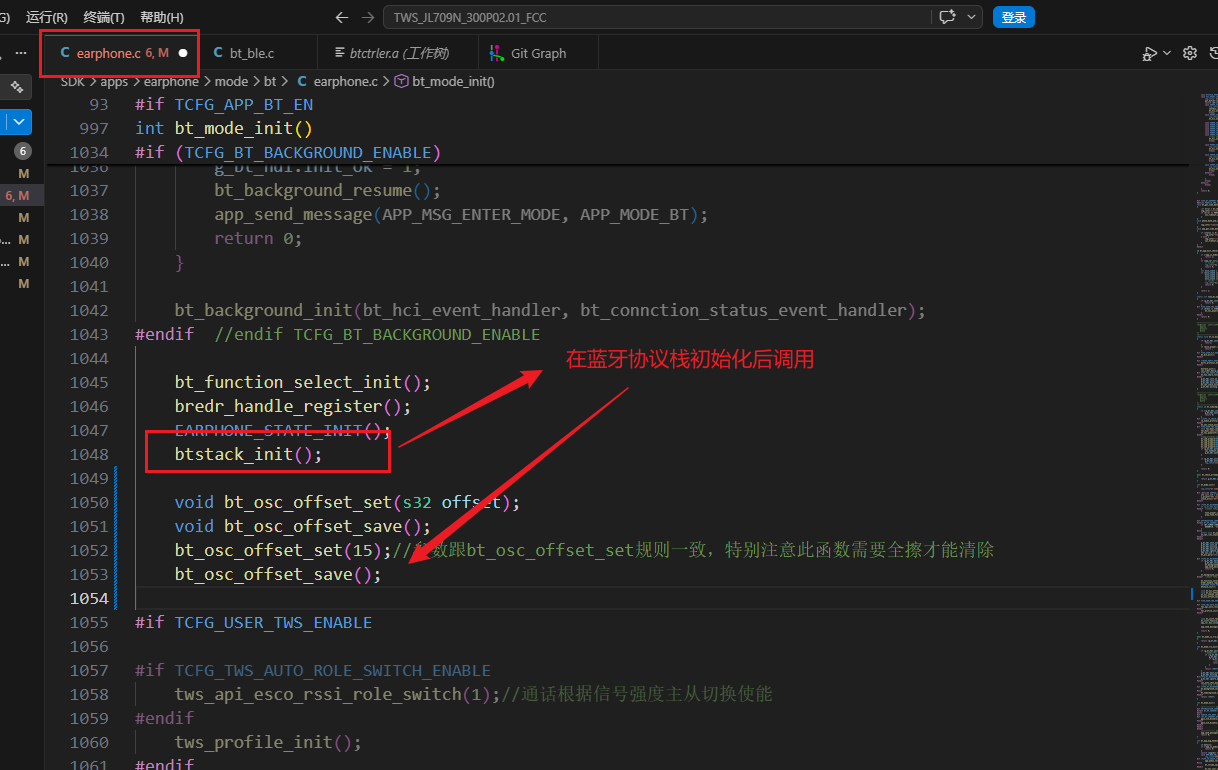Image resolution: width=1218 pixels, height=770 pixels.
Task: Click the 登录 login button
Action: [1014, 17]
